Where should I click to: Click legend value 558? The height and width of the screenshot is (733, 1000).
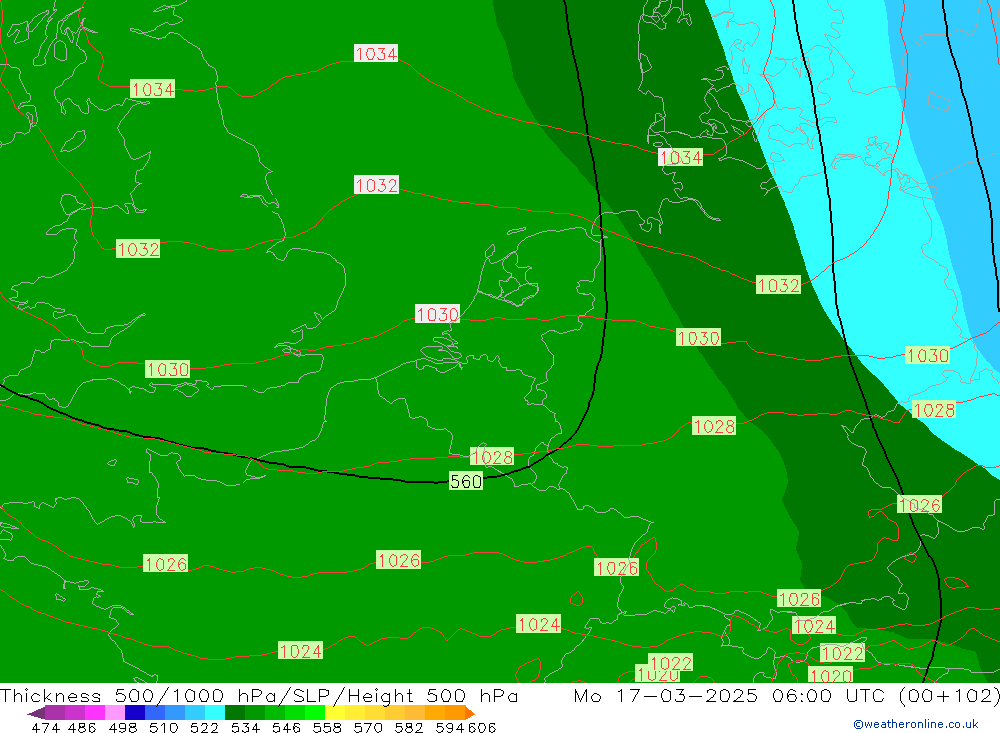pyautogui.click(x=327, y=727)
